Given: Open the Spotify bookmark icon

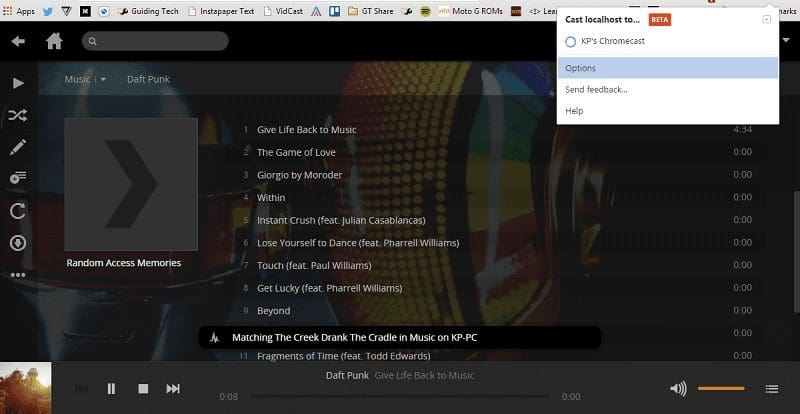Looking at the screenshot, I should pos(425,11).
